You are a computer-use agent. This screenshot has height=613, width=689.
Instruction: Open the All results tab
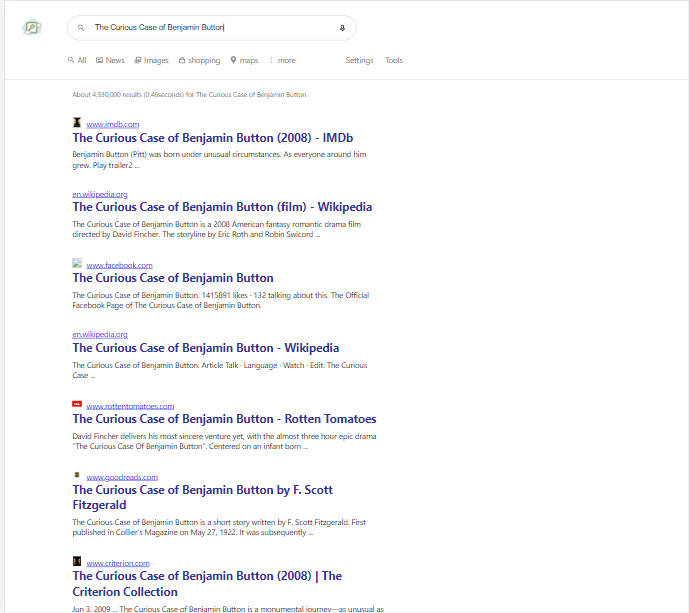point(77,60)
